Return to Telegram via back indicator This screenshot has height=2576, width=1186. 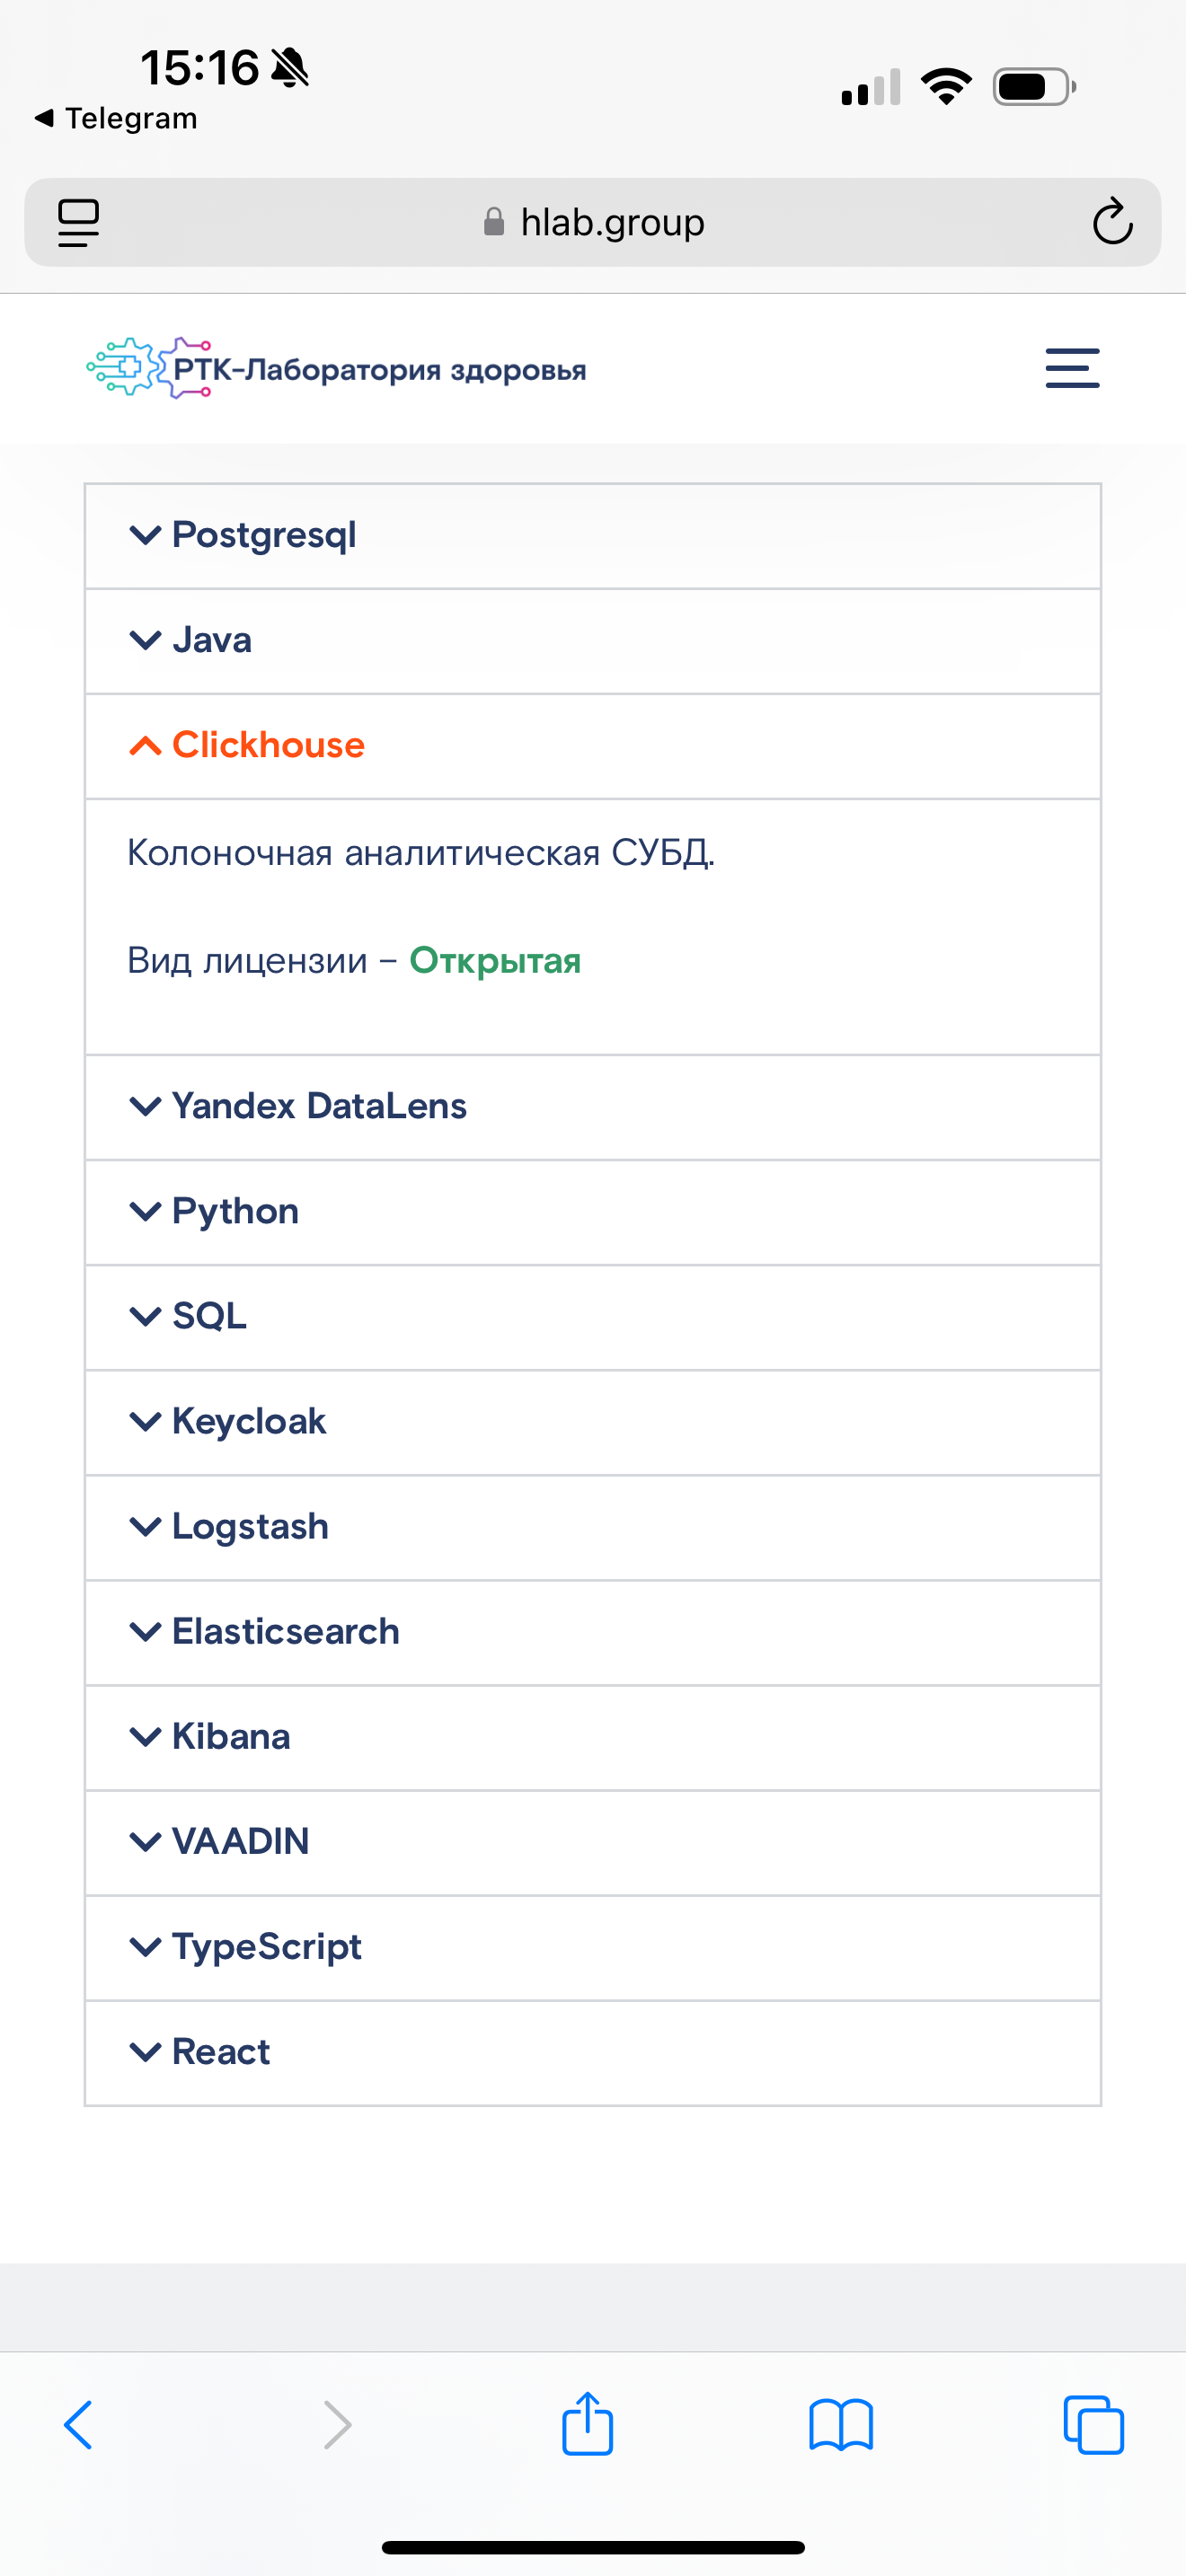coord(116,118)
